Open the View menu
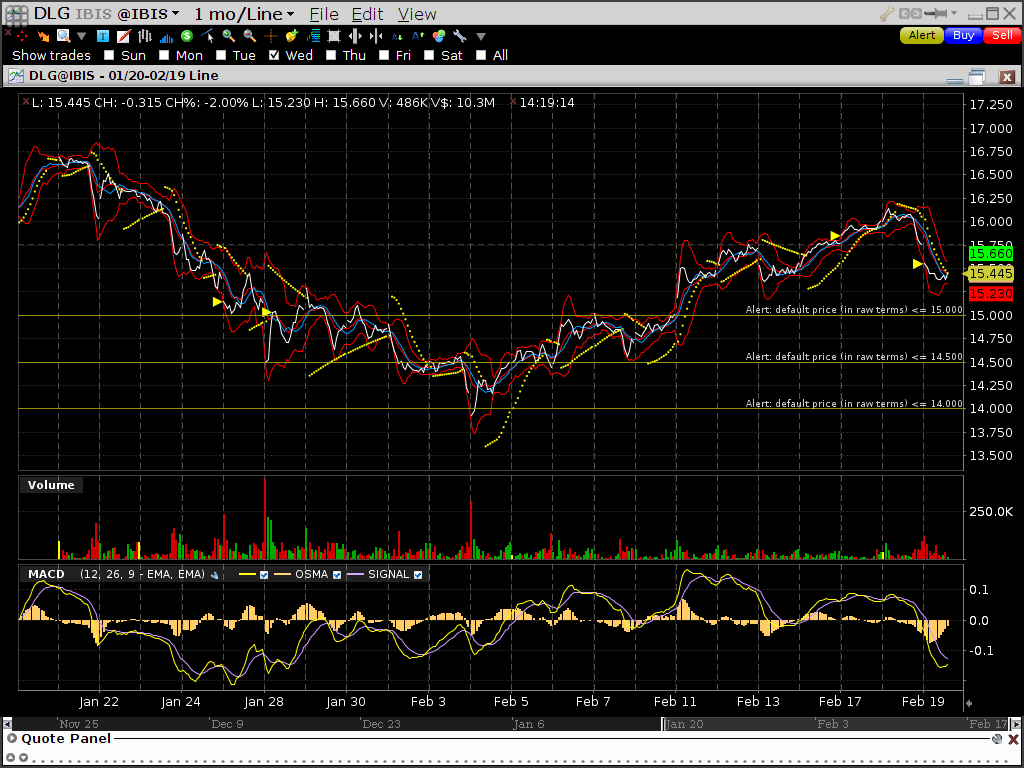This screenshot has height=768, width=1024. pos(417,14)
